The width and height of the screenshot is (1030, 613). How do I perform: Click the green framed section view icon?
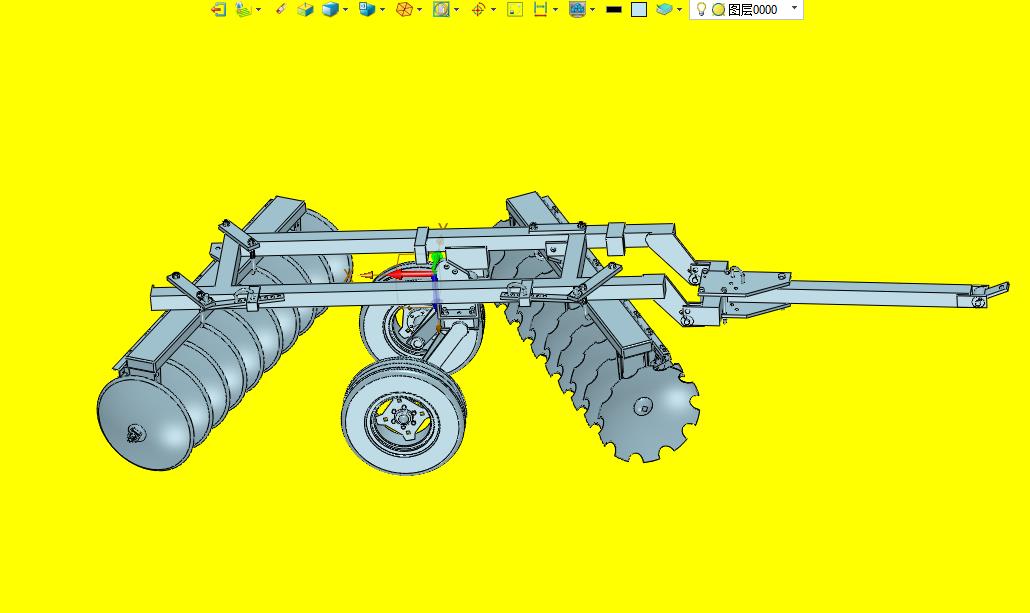pos(441,9)
